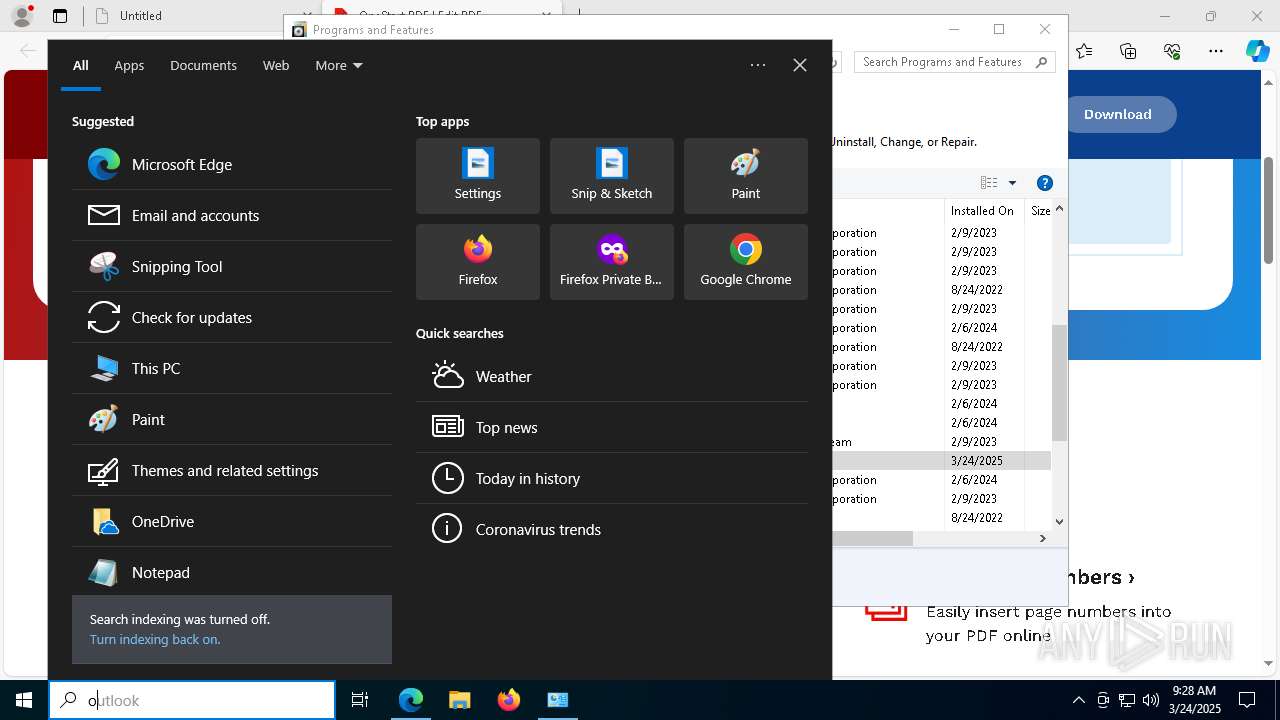Open Settings tile in Top apps
Viewport: 1280px width, 720px height.
pyautogui.click(x=478, y=176)
